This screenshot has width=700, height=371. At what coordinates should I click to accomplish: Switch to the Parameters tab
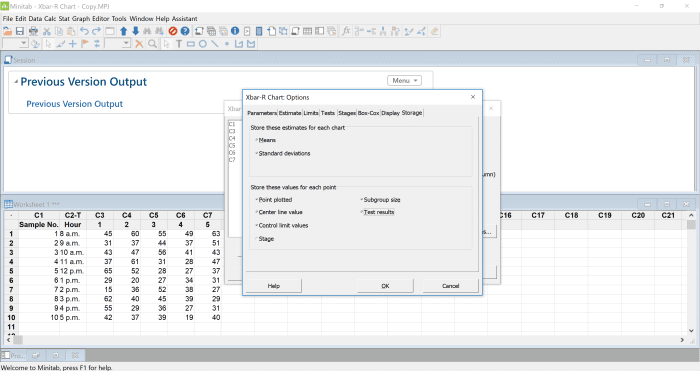click(262, 113)
